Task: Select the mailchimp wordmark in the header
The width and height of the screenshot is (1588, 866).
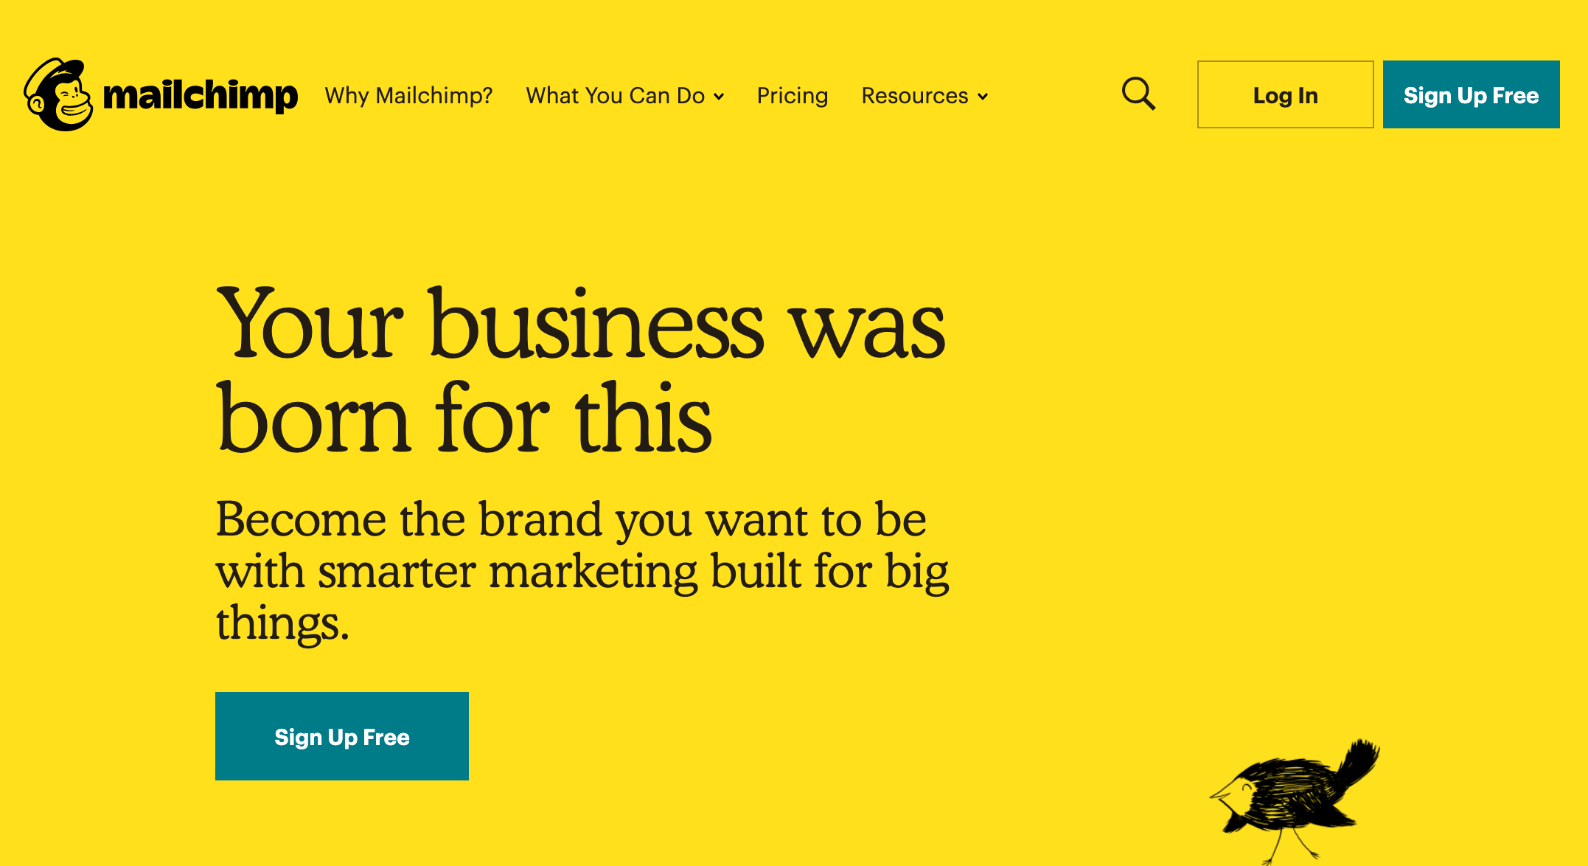Action: coord(200,96)
